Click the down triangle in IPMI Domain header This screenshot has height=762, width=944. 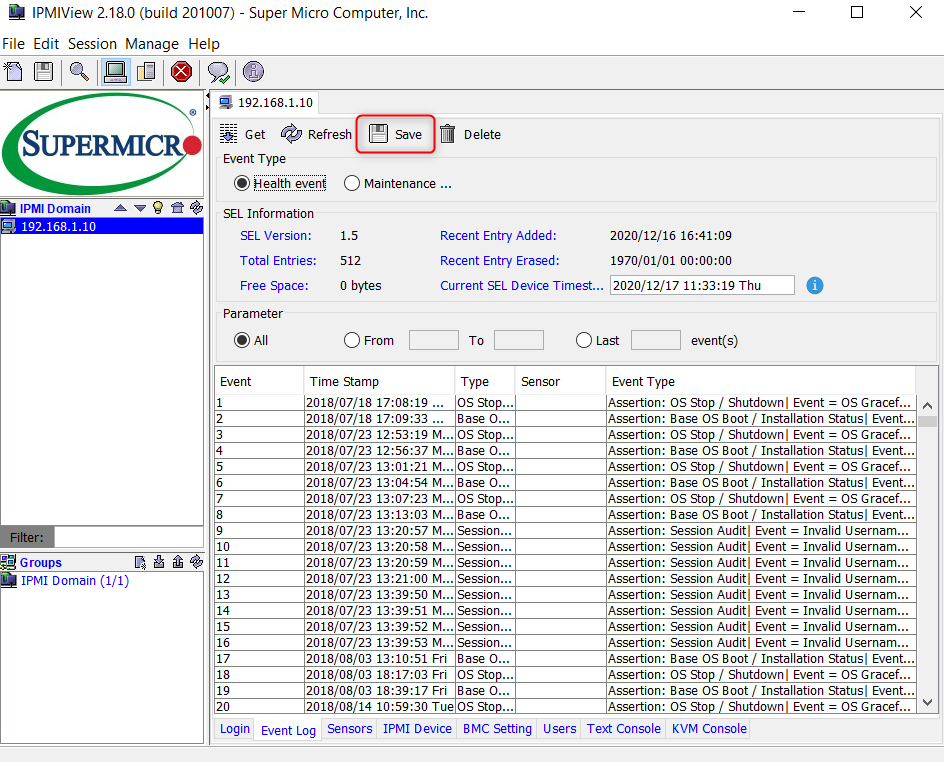139,208
